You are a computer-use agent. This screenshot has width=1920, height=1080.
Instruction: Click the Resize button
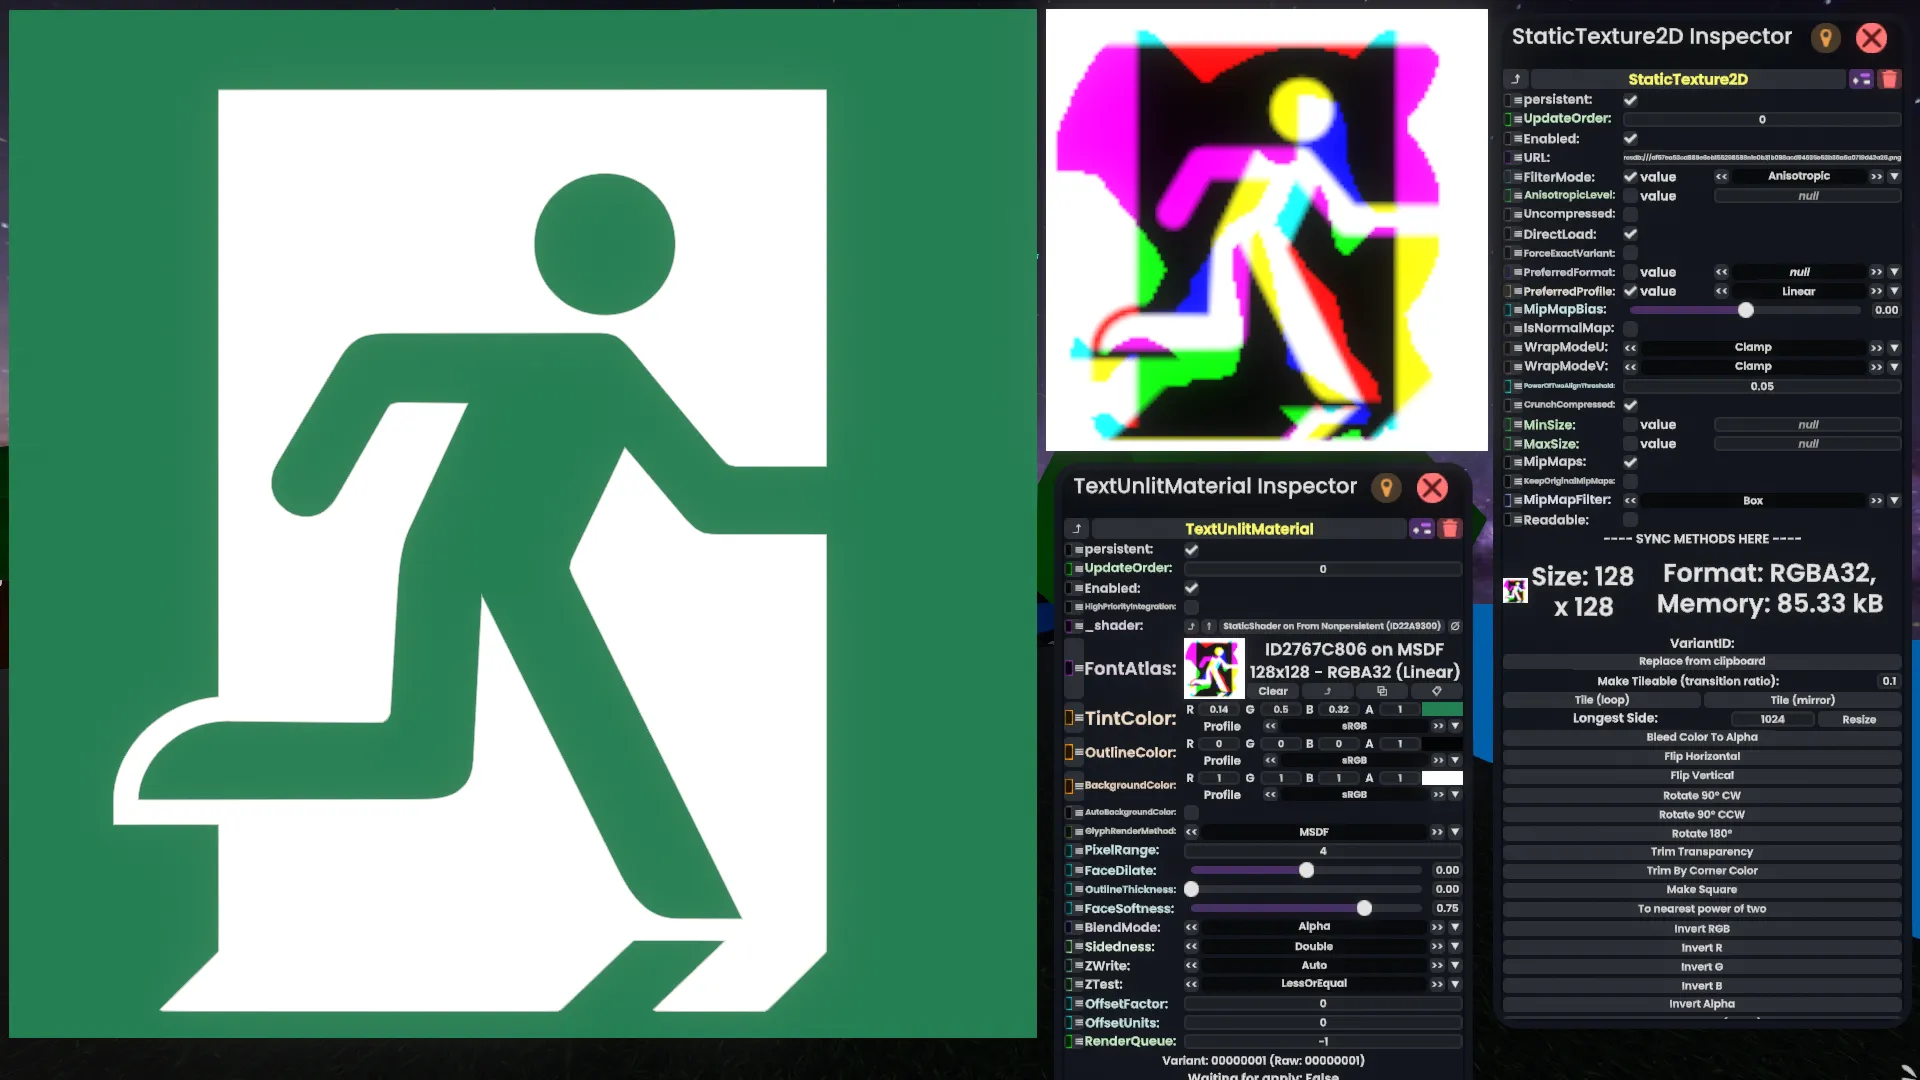pyautogui.click(x=1859, y=720)
